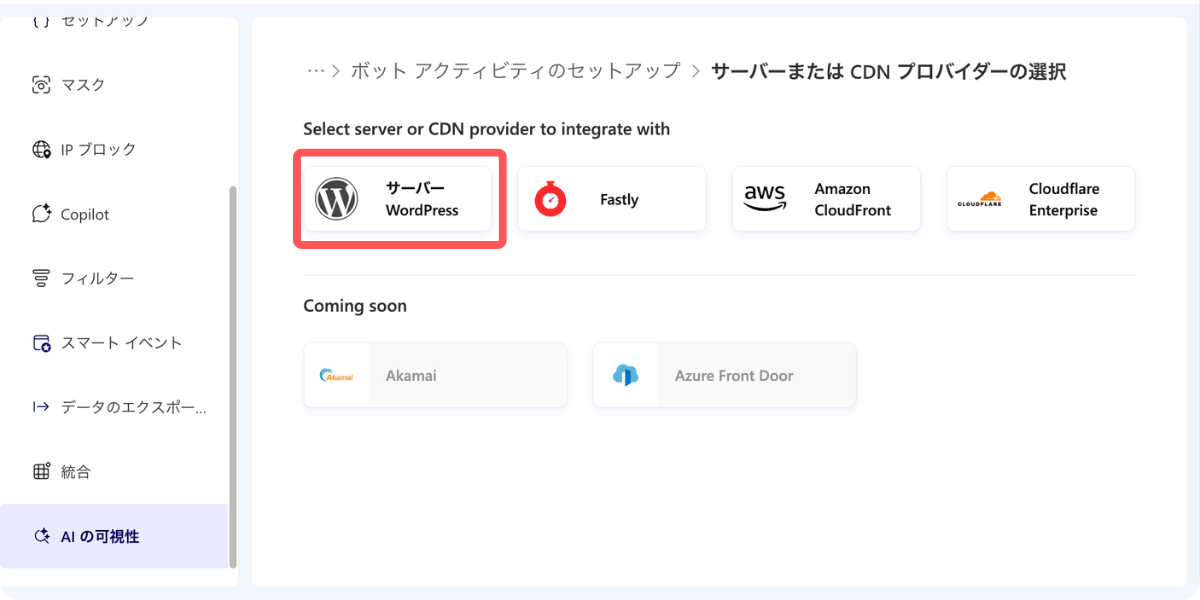Select the AI の可視性 menu item

click(115, 536)
